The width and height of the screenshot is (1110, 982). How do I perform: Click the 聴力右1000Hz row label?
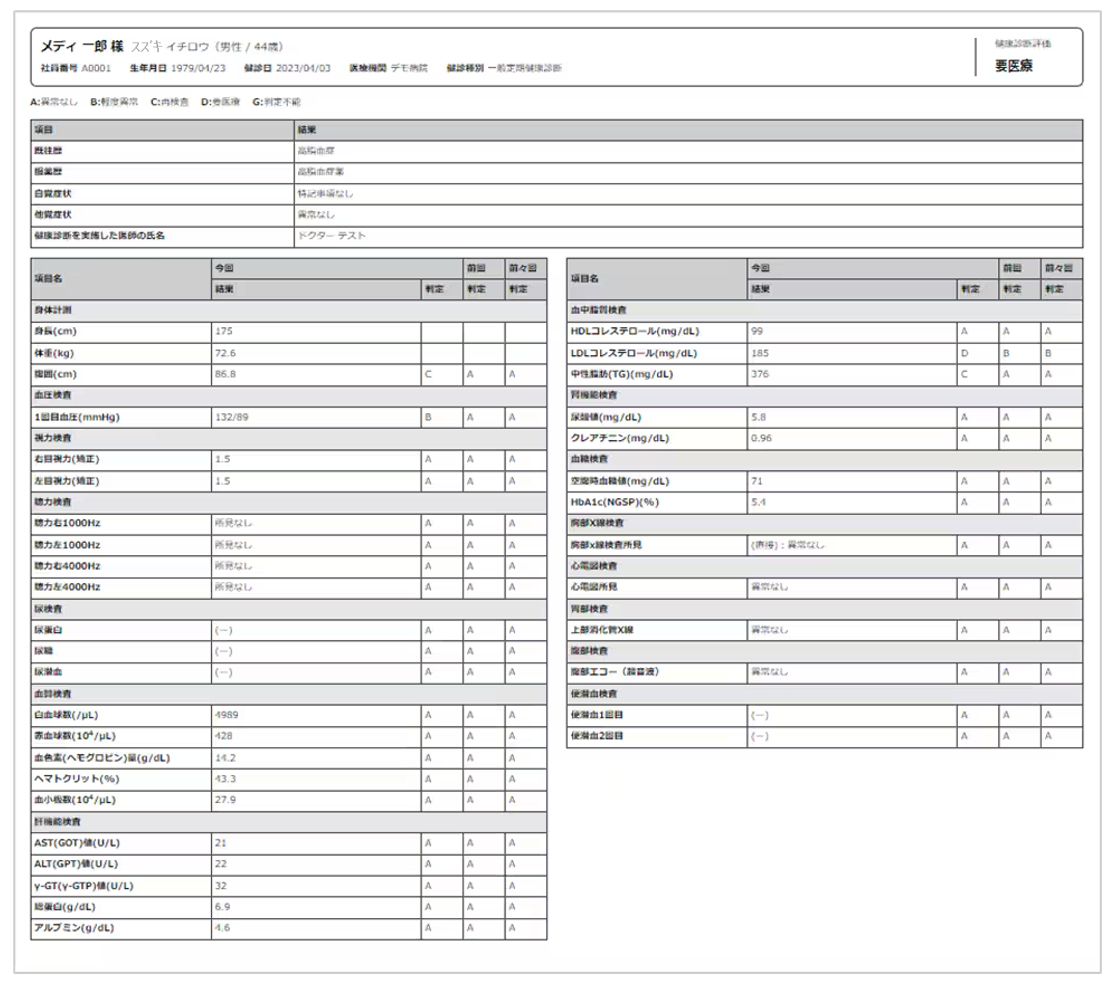[x=67, y=523]
